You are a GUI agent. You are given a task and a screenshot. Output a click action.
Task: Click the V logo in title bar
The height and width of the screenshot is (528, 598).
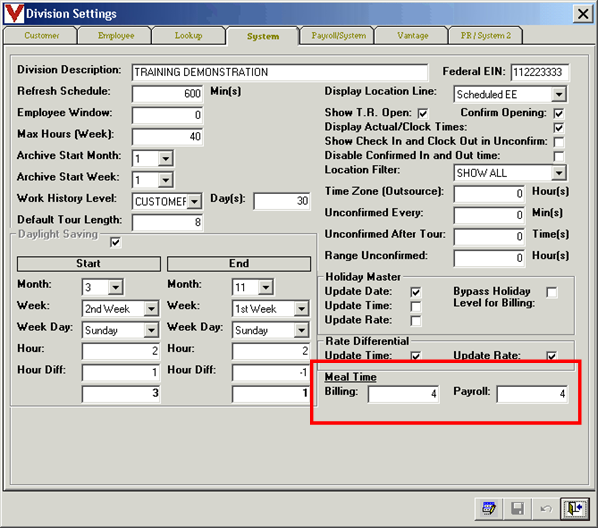(14, 13)
